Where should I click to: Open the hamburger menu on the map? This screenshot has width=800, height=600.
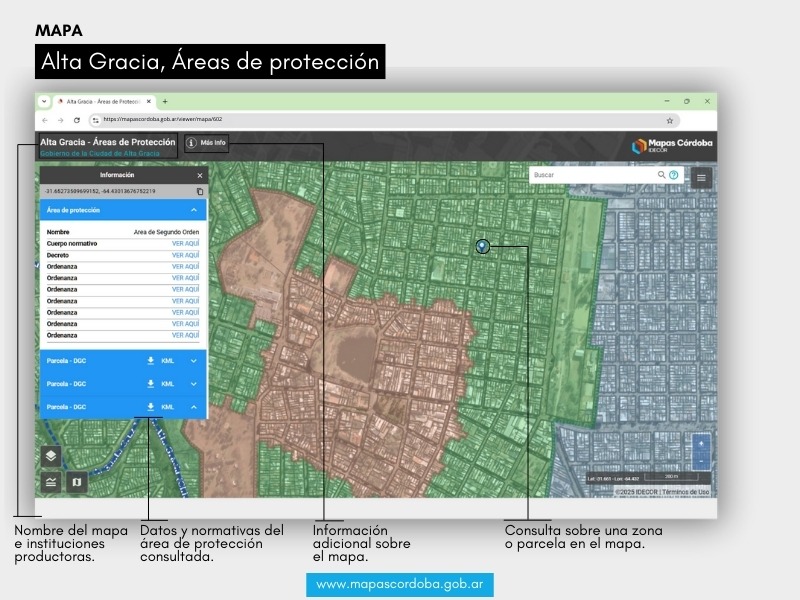click(701, 176)
